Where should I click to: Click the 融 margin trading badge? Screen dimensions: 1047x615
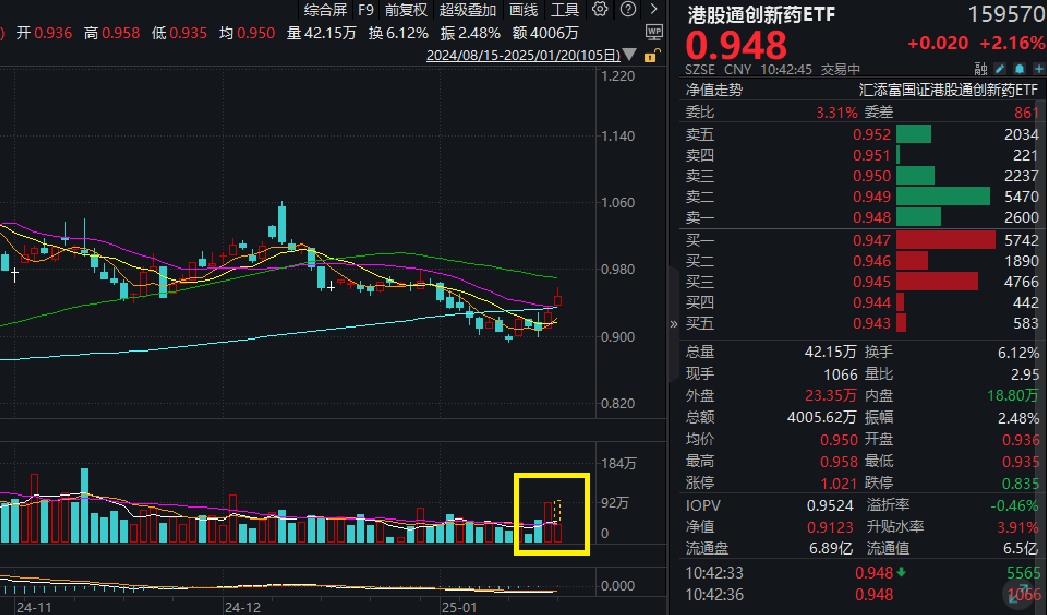pyautogui.click(x=981, y=69)
